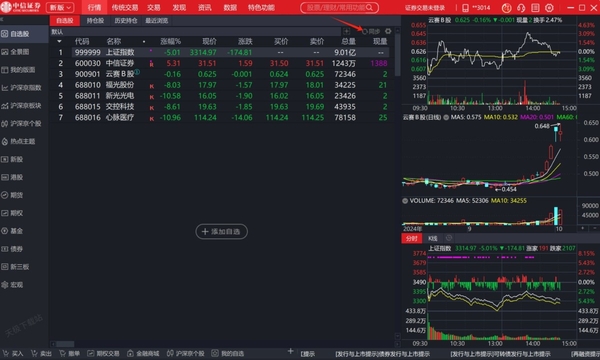Go to 沪深京指数 in the sidebar
The height and width of the screenshot is (360, 600).
22,88
